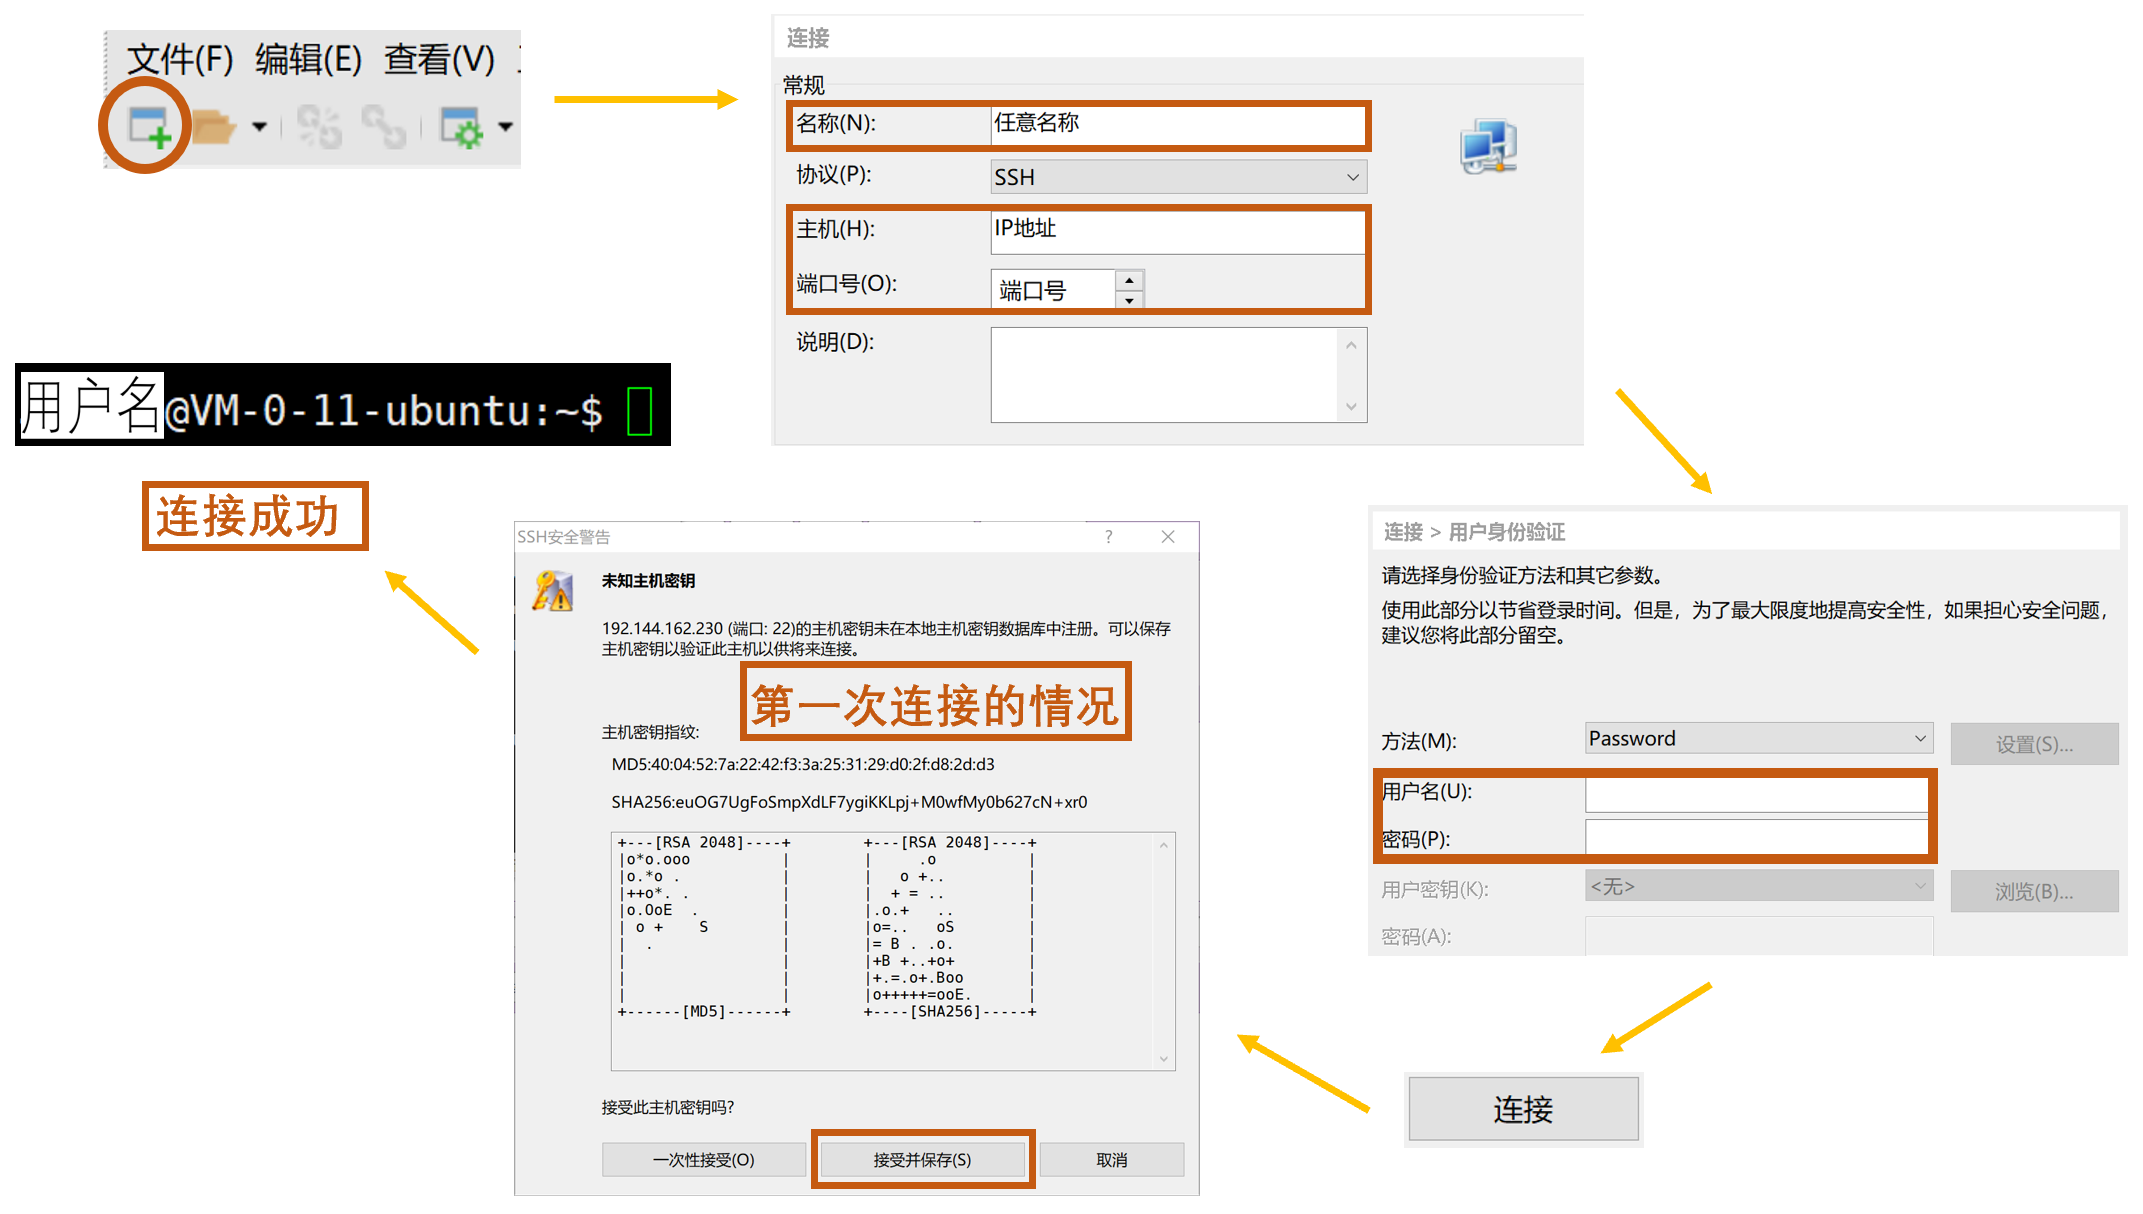
Task: Click 一次性接受(O) in the SSH warning dialog
Action: click(703, 1160)
